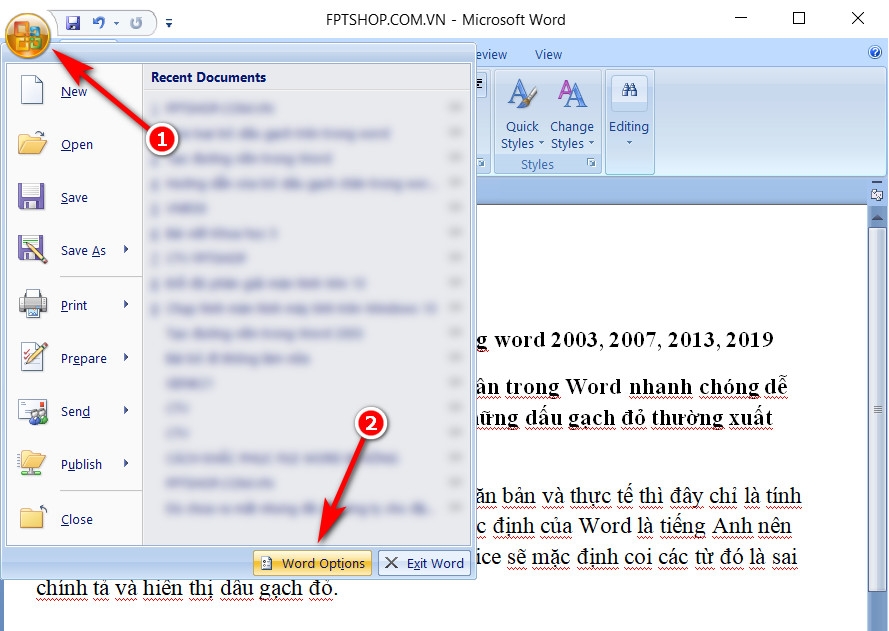Click the Save icon in Quick Access Toolbar

(x=73, y=23)
